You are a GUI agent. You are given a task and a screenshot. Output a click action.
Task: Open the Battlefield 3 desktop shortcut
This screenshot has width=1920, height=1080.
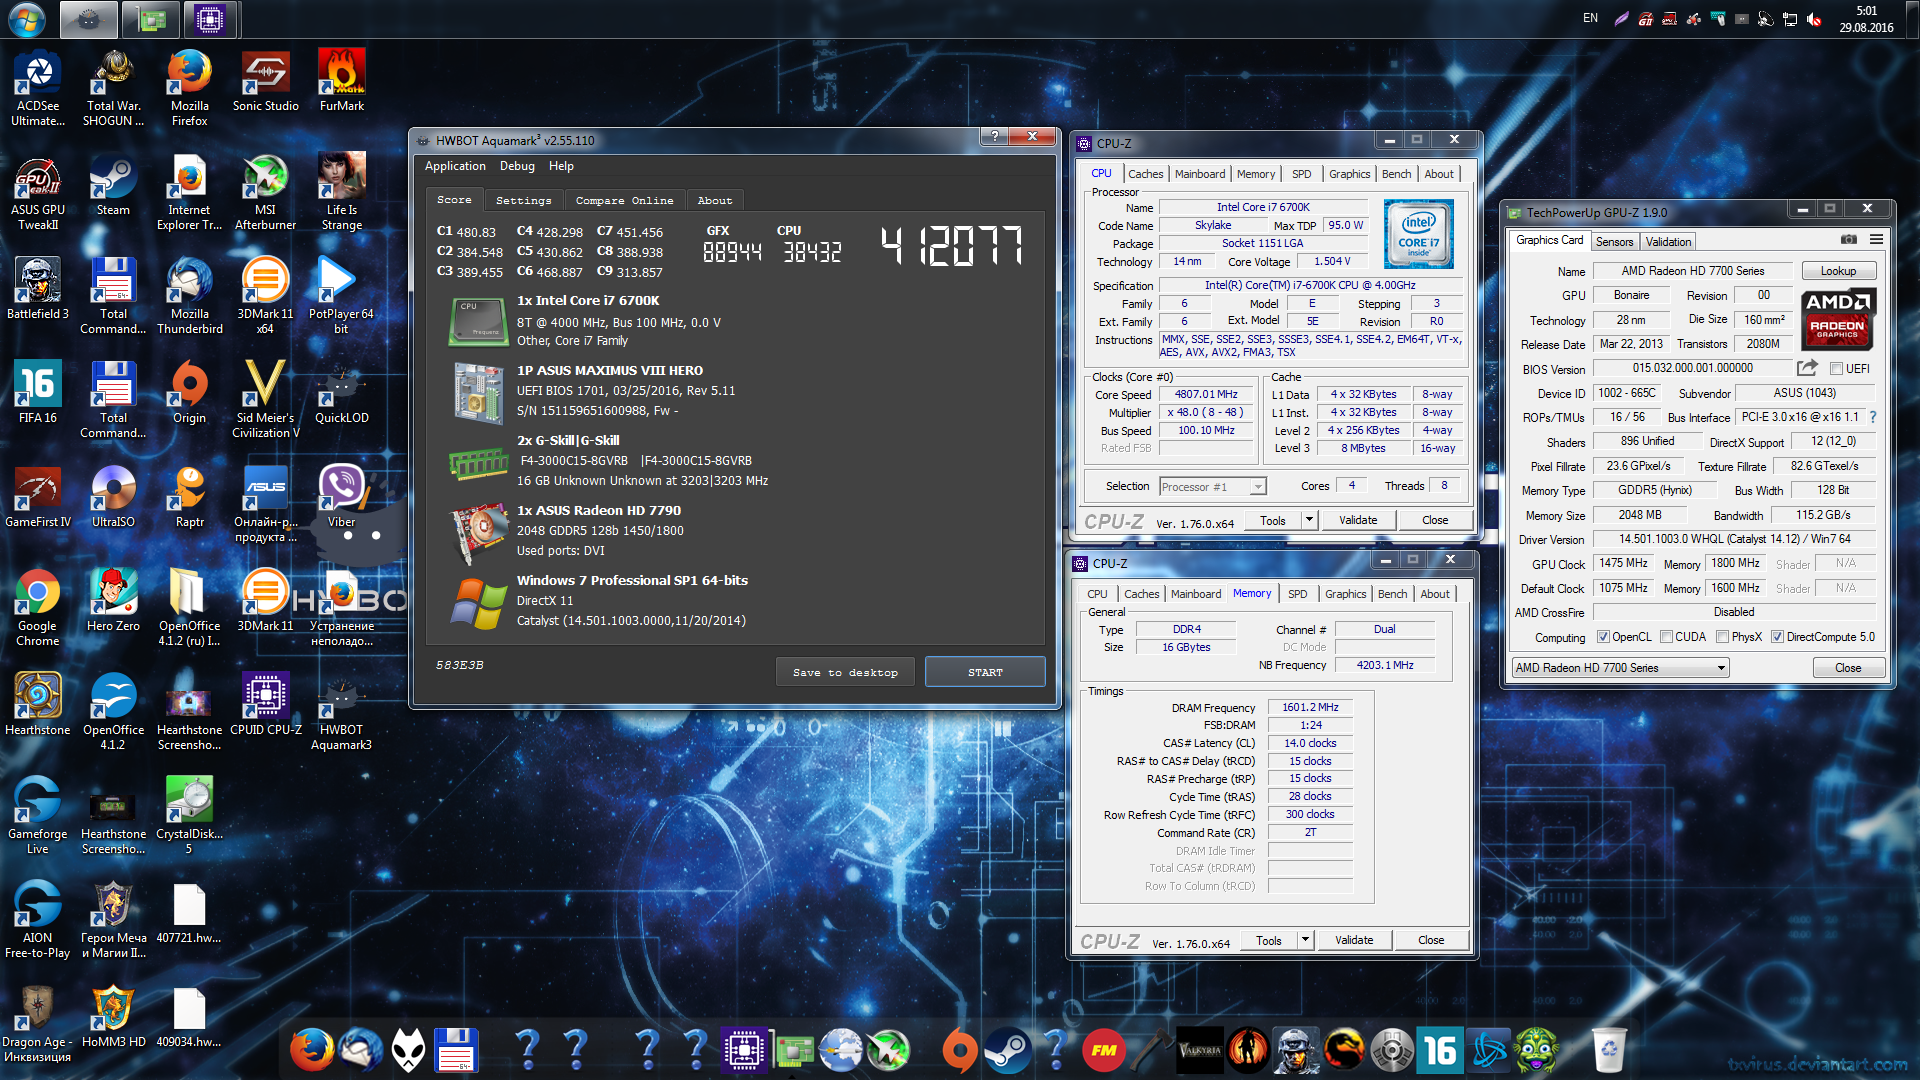[38, 289]
